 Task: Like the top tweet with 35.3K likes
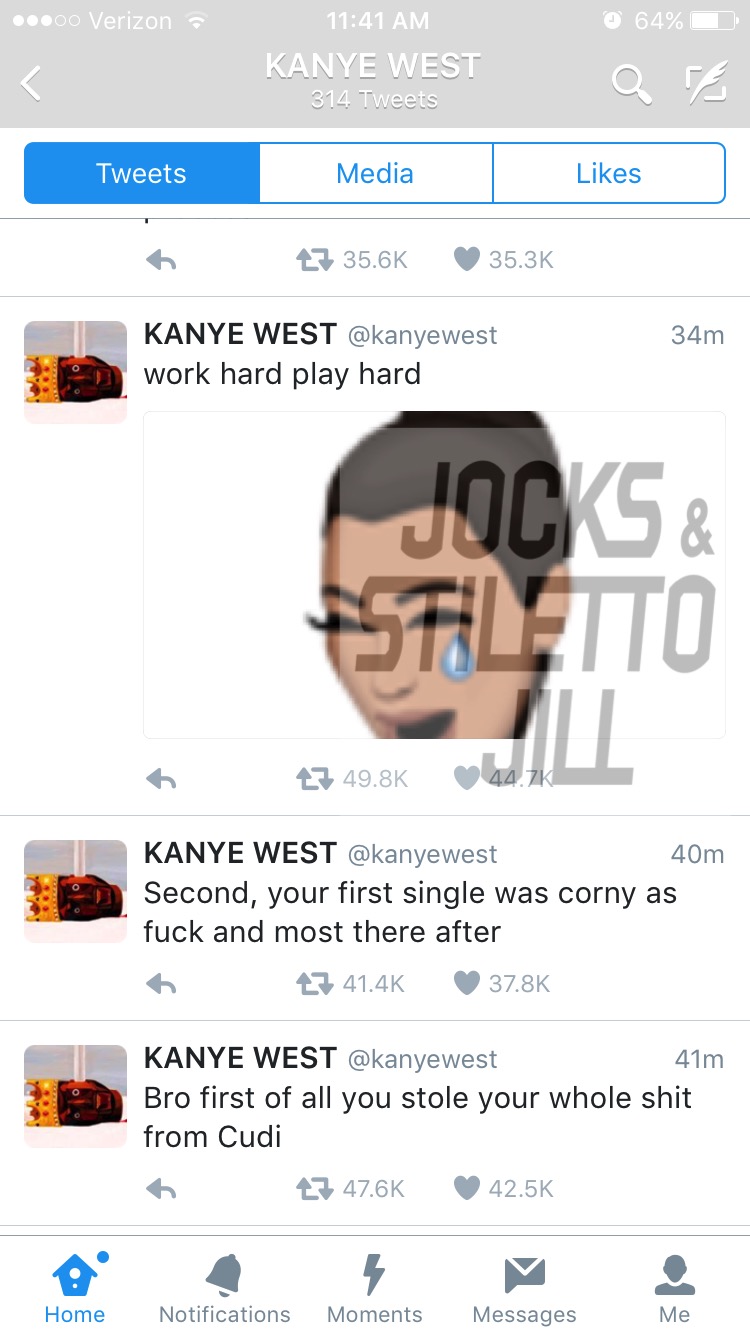click(x=466, y=260)
